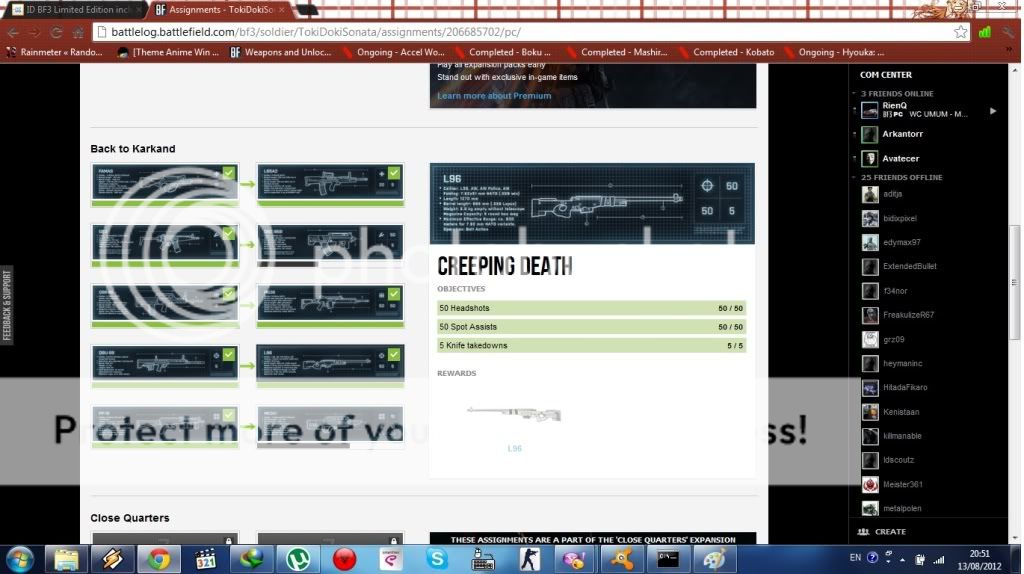This screenshot has width=1024, height=574.
Task: Open Winamp from the taskbar
Action: (112, 560)
